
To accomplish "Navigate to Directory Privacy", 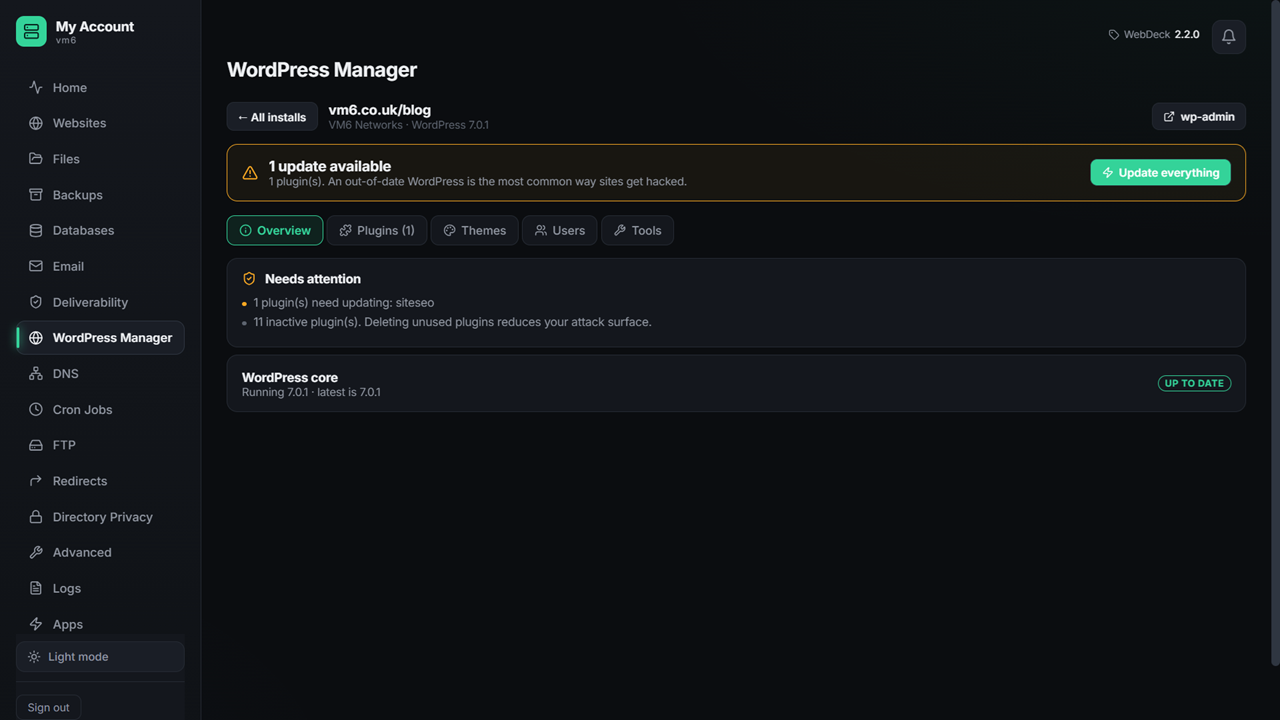I will coord(100,517).
